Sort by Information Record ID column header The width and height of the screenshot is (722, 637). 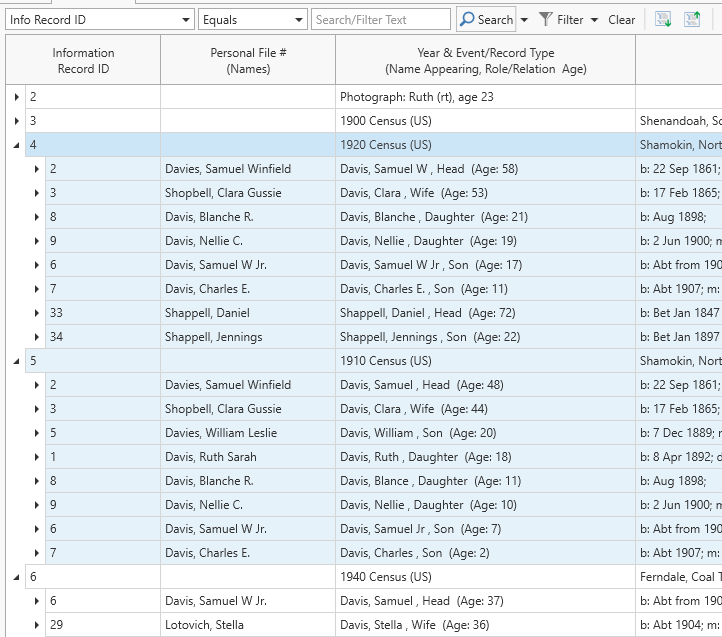click(x=83, y=60)
